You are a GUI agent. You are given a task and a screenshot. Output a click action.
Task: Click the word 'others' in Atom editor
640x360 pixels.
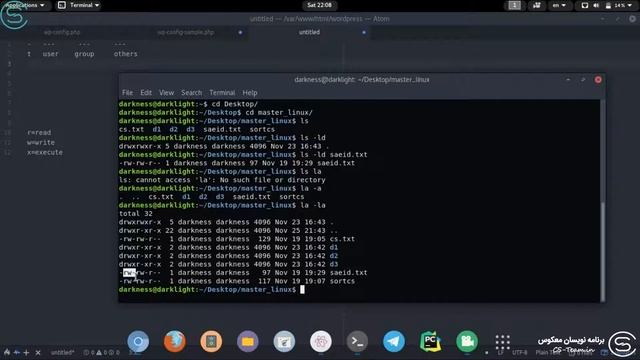coord(125,54)
